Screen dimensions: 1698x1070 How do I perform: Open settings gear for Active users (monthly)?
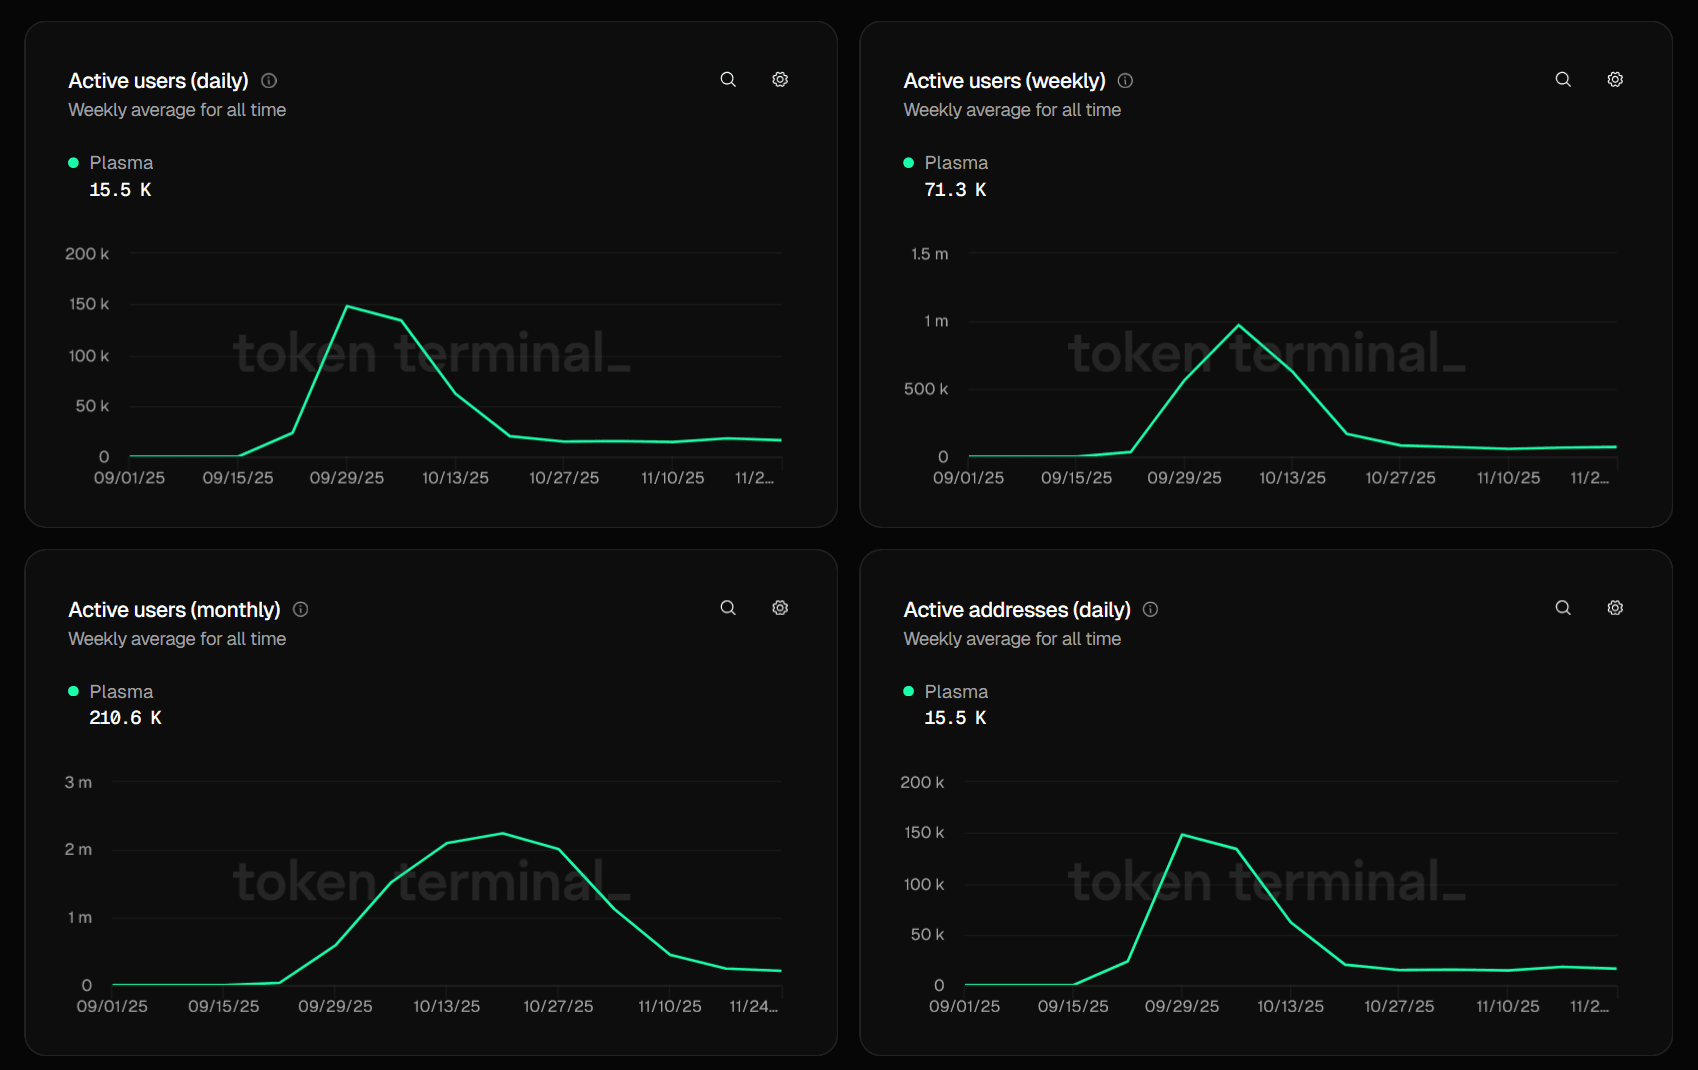(x=780, y=608)
